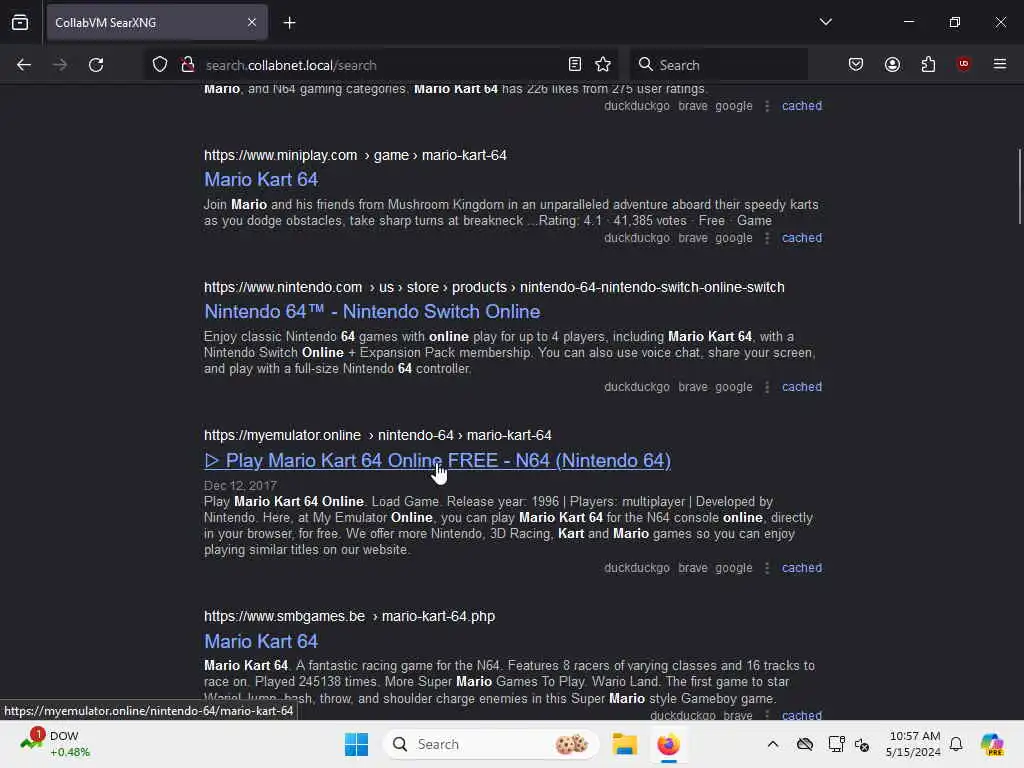Viewport: 1024px width, 768px height.
Task: Open the smbgames Mario Kart 64 result
Action: click(261, 641)
